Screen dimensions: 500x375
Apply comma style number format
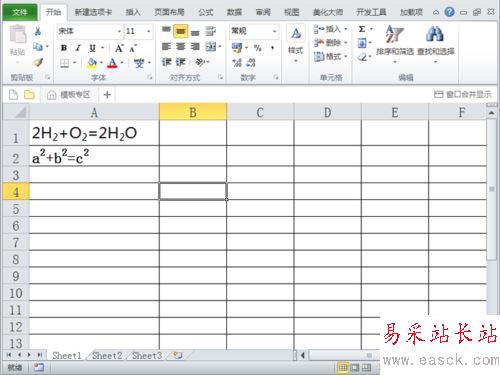click(273, 48)
